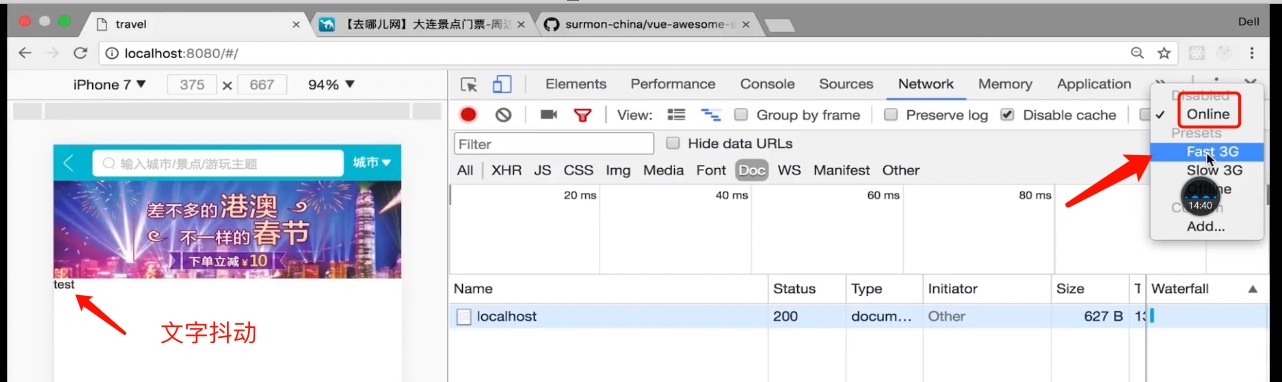Switch to large request rows view icon
The height and width of the screenshot is (382, 1282).
pyautogui.click(x=677, y=115)
